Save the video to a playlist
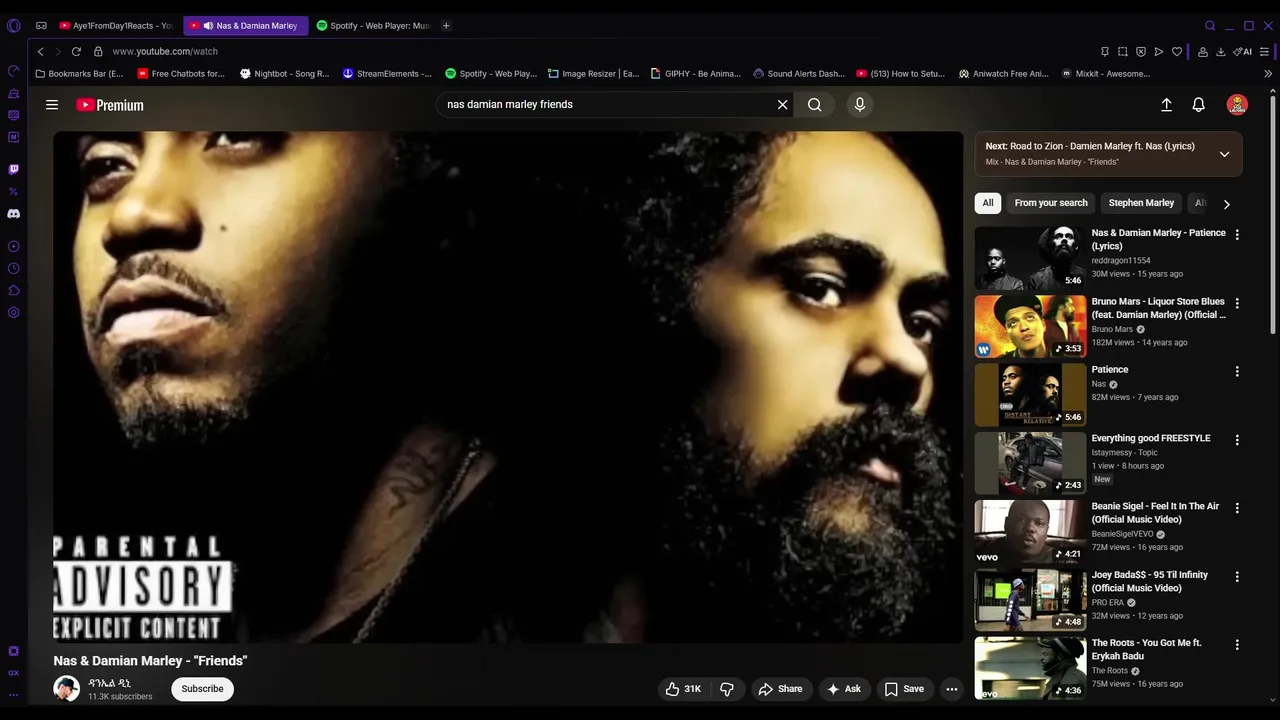The width and height of the screenshot is (1280, 720). point(904,689)
